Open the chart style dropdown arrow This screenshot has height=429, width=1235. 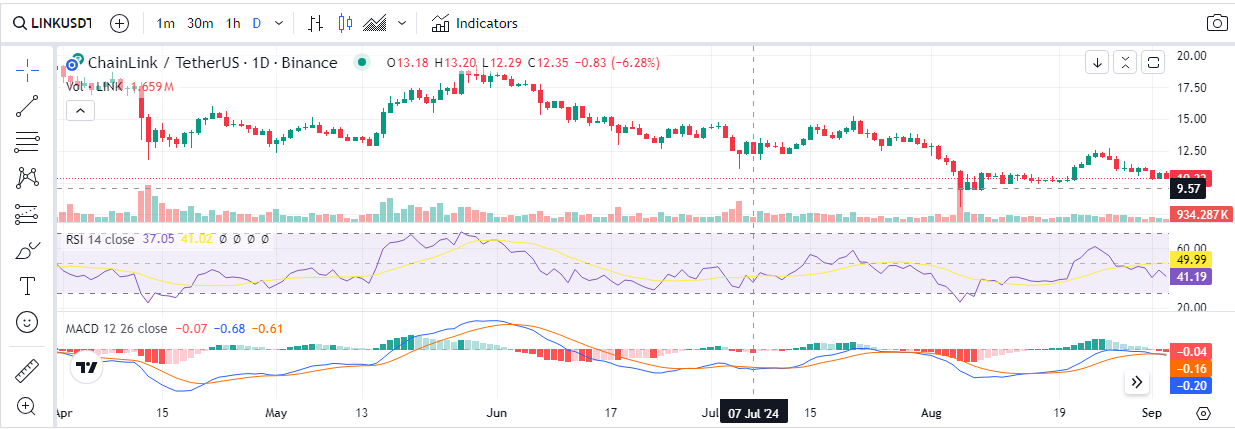point(402,23)
